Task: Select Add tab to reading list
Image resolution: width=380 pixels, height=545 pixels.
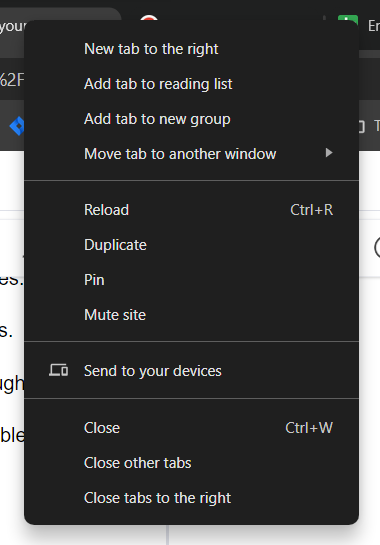Action: 191,84
